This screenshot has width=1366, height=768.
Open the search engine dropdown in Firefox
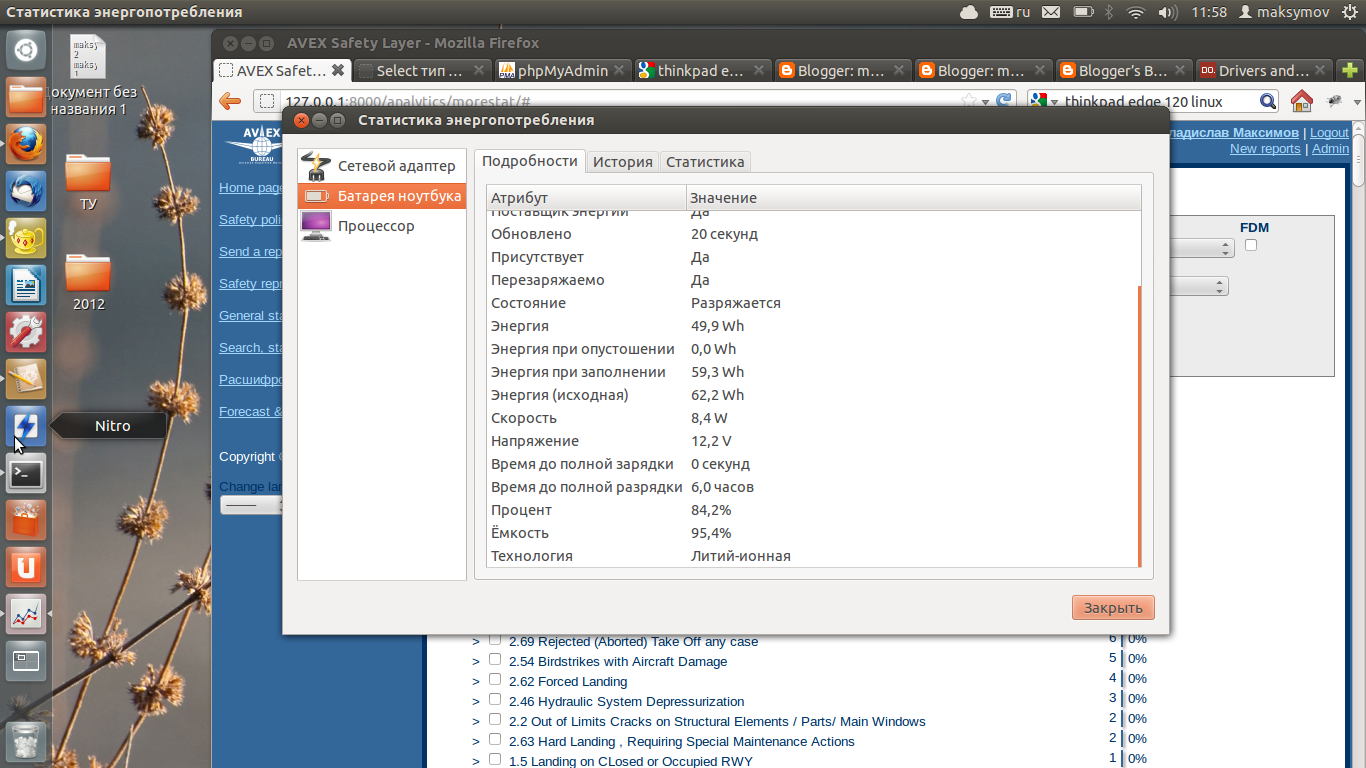click(x=1045, y=101)
